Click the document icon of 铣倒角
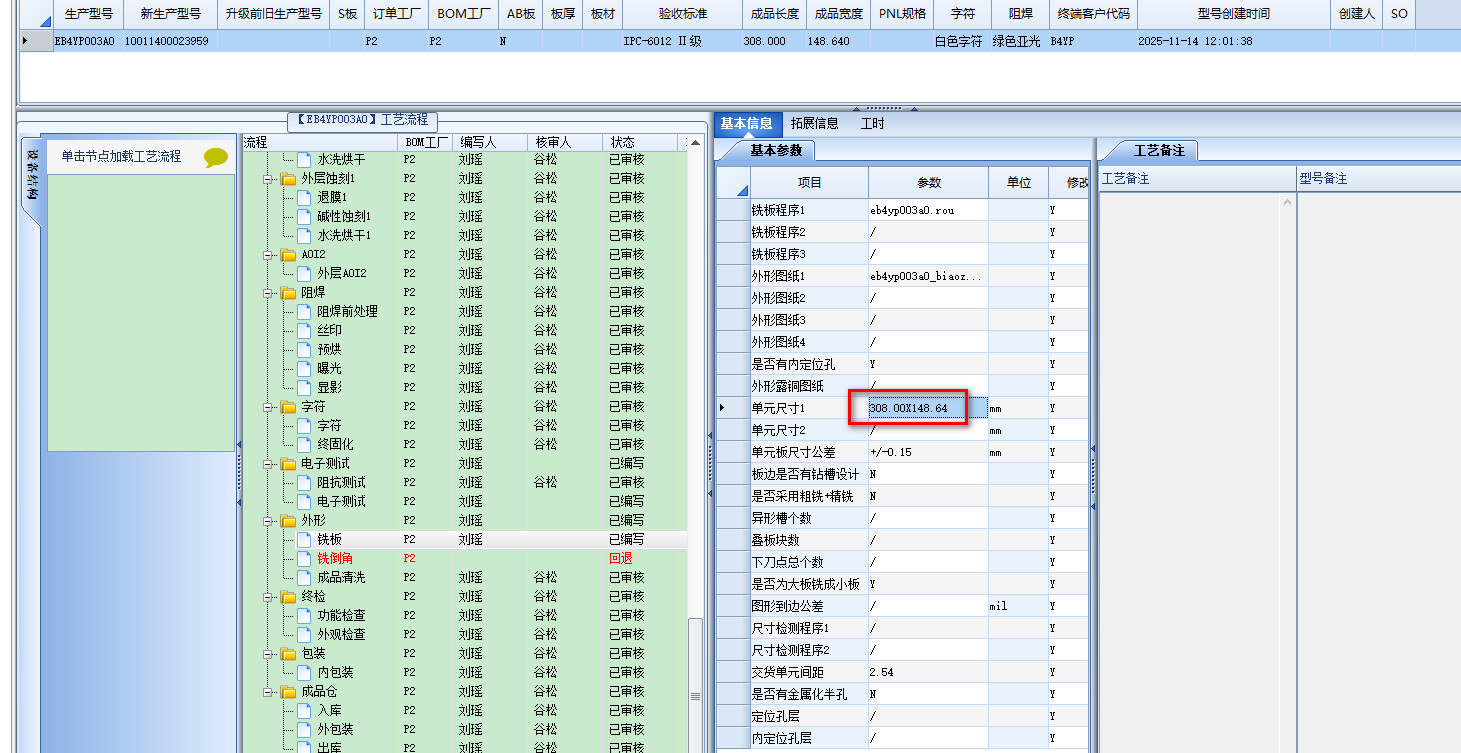1461x753 pixels. click(304, 559)
